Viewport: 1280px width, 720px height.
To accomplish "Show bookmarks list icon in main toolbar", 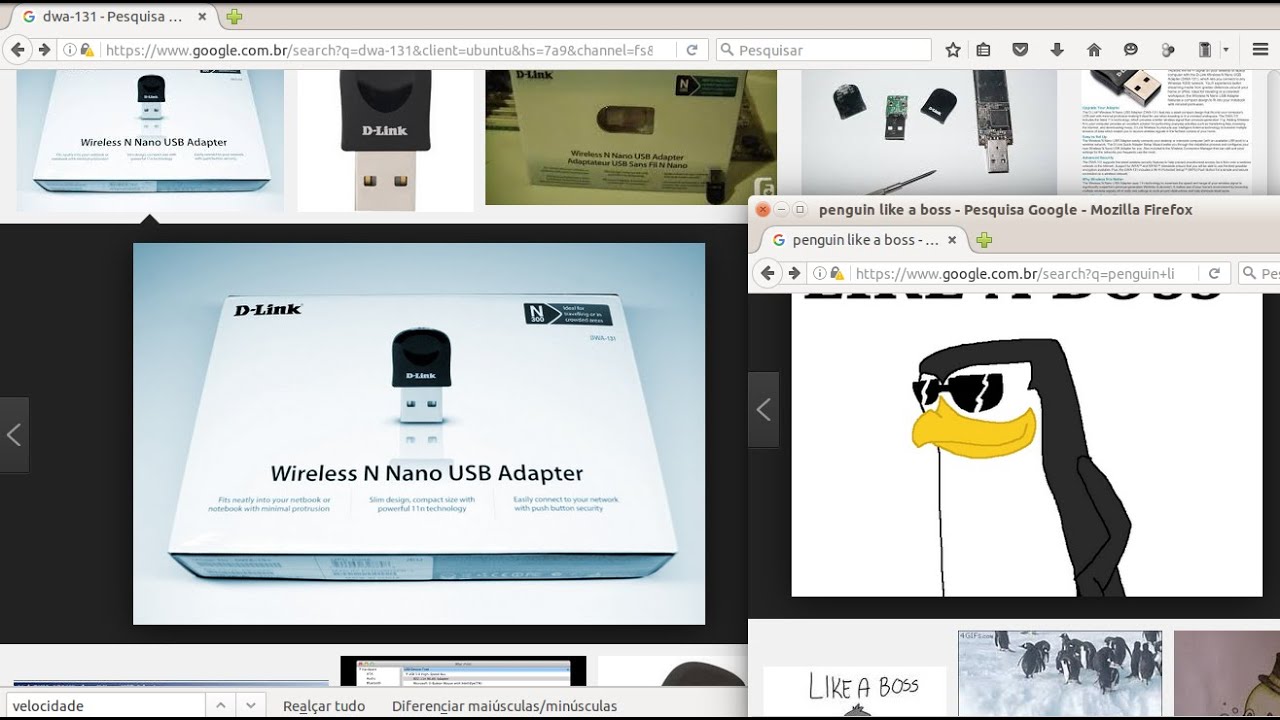I will pyautogui.click(x=983, y=50).
